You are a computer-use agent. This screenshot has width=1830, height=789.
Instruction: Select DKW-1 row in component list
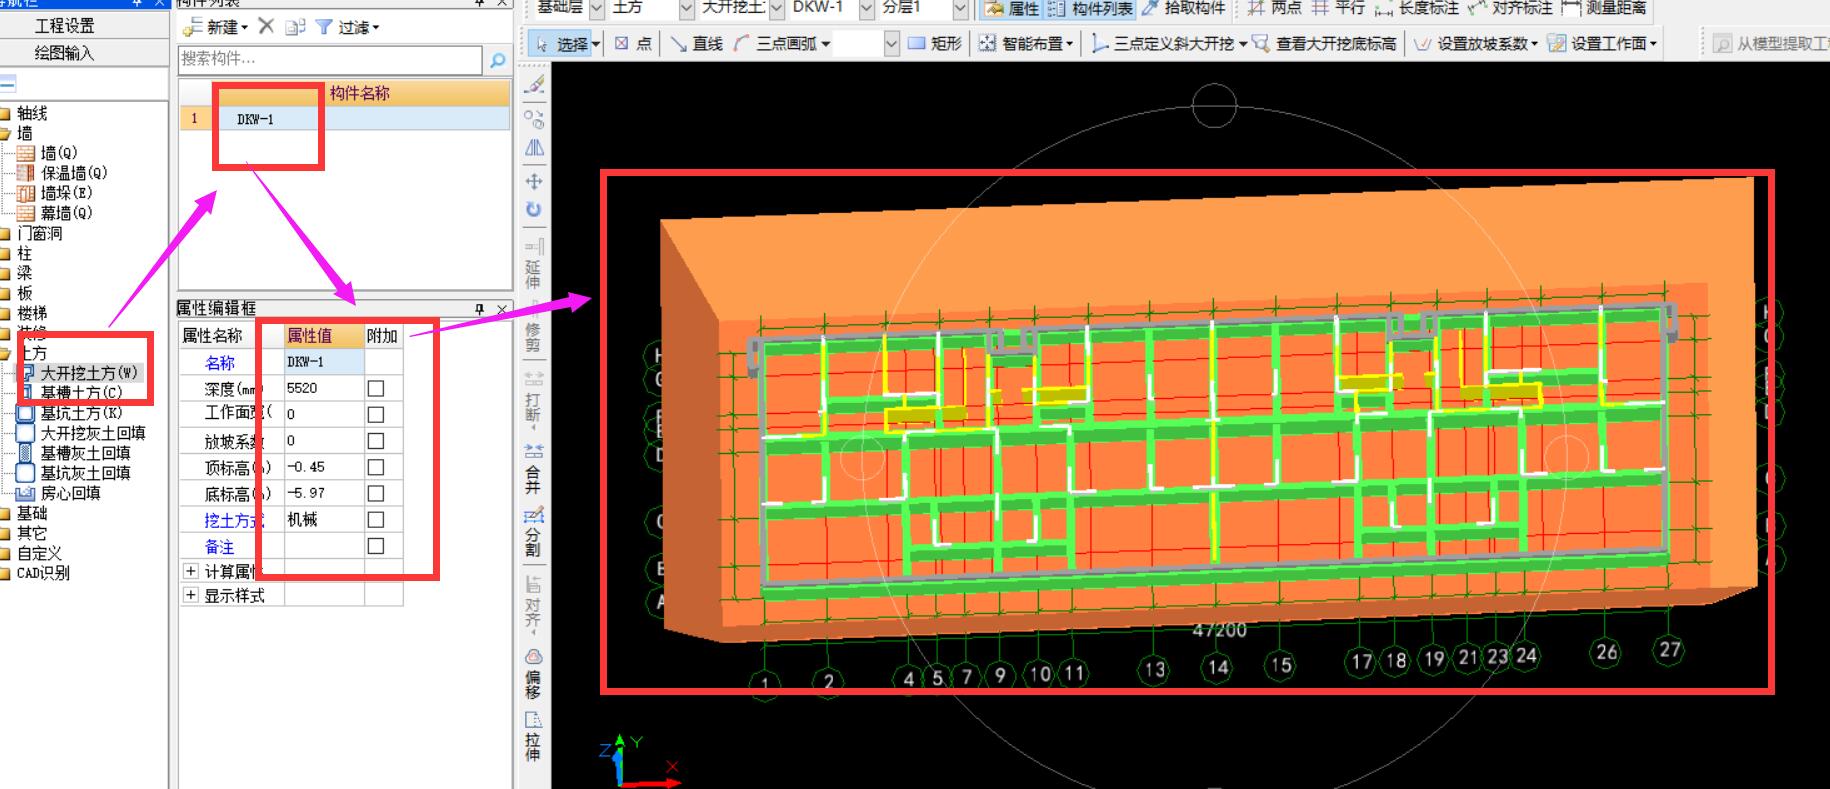[344, 119]
